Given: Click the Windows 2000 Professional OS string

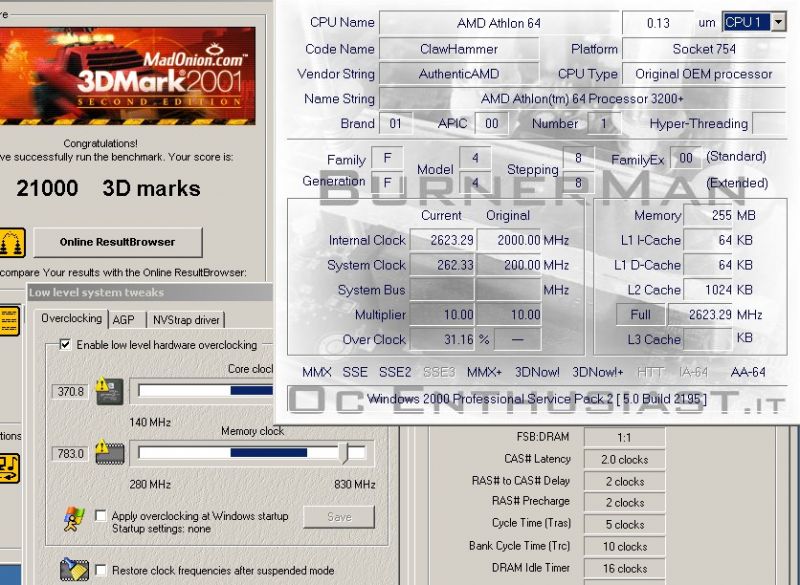Looking at the screenshot, I should tap(537, 399).
